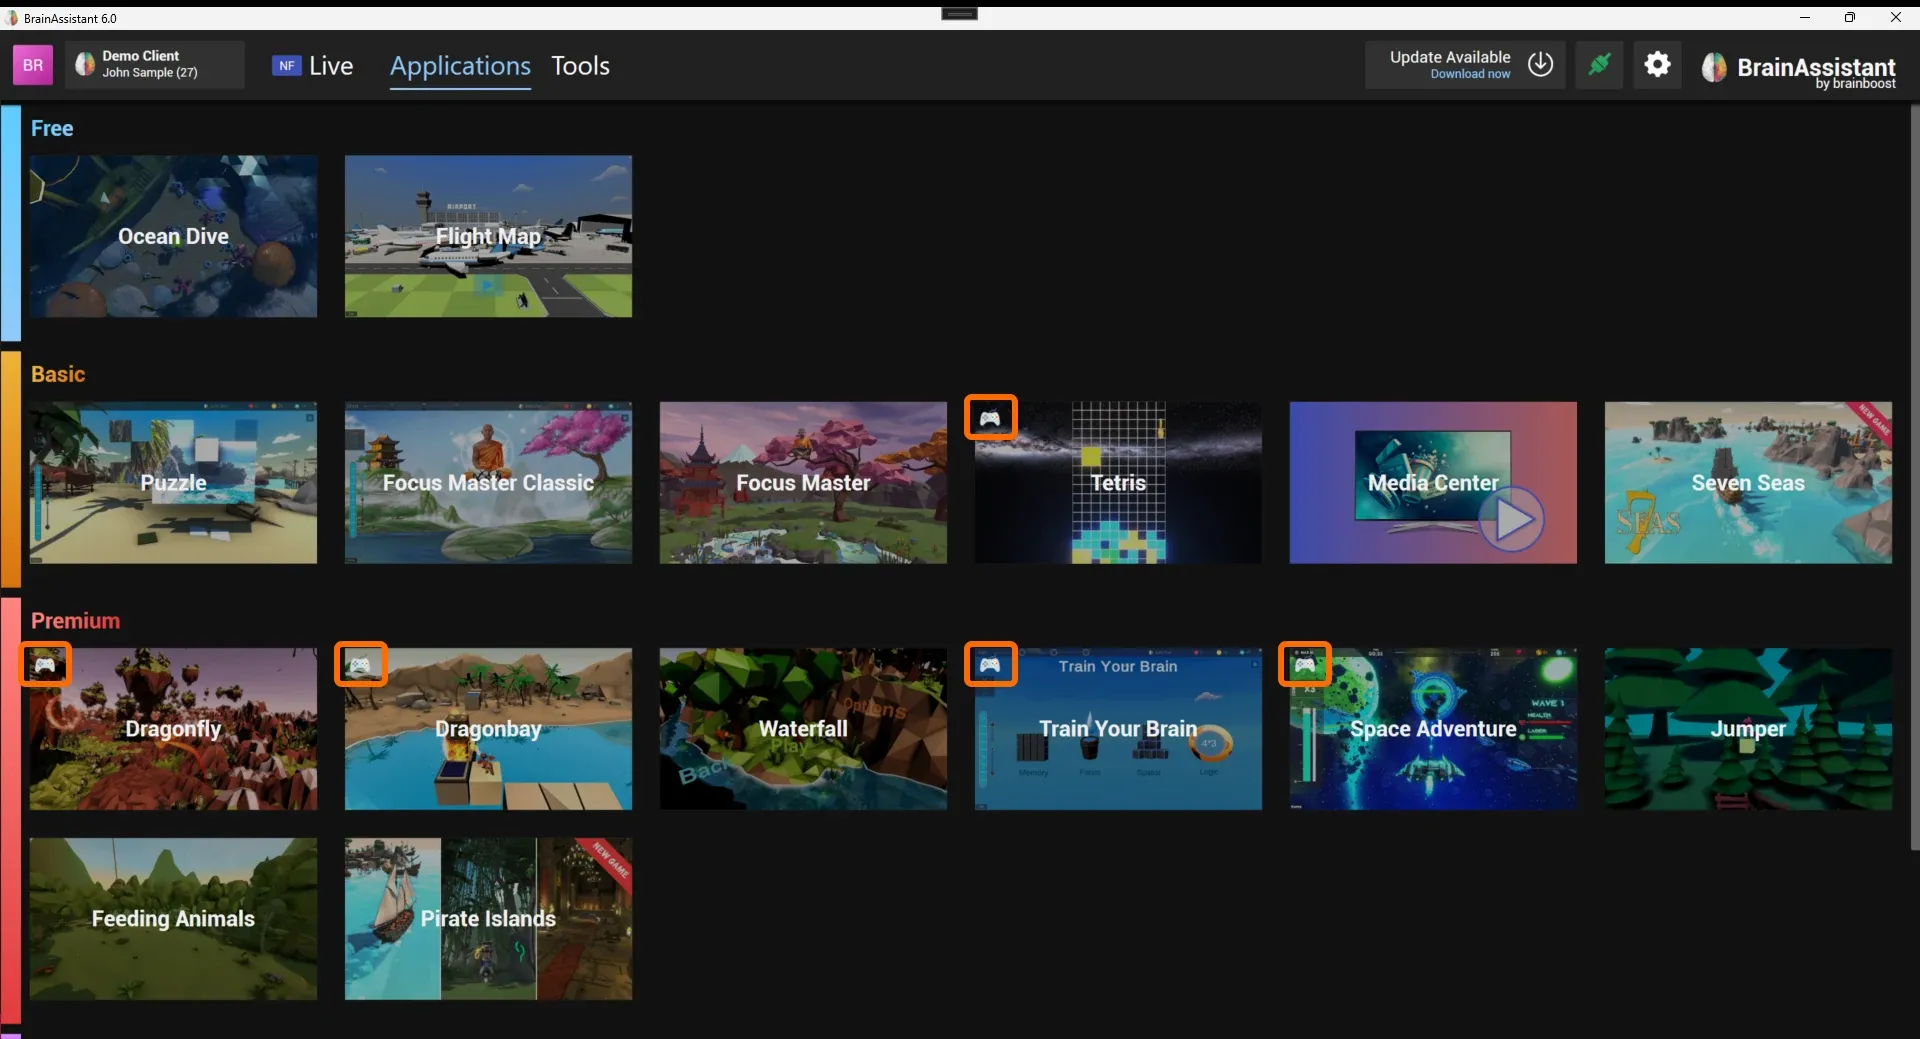Viewport: 1920px width, 1039px height.
Task: Open the Puzzle game tile
Action: click(x=173, y=483)
